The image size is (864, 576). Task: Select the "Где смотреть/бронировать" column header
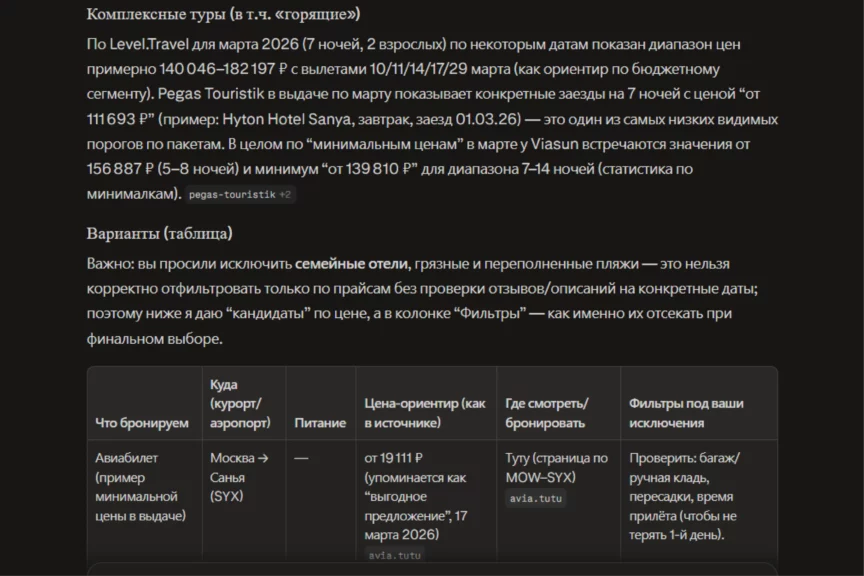tap(547, 413)
